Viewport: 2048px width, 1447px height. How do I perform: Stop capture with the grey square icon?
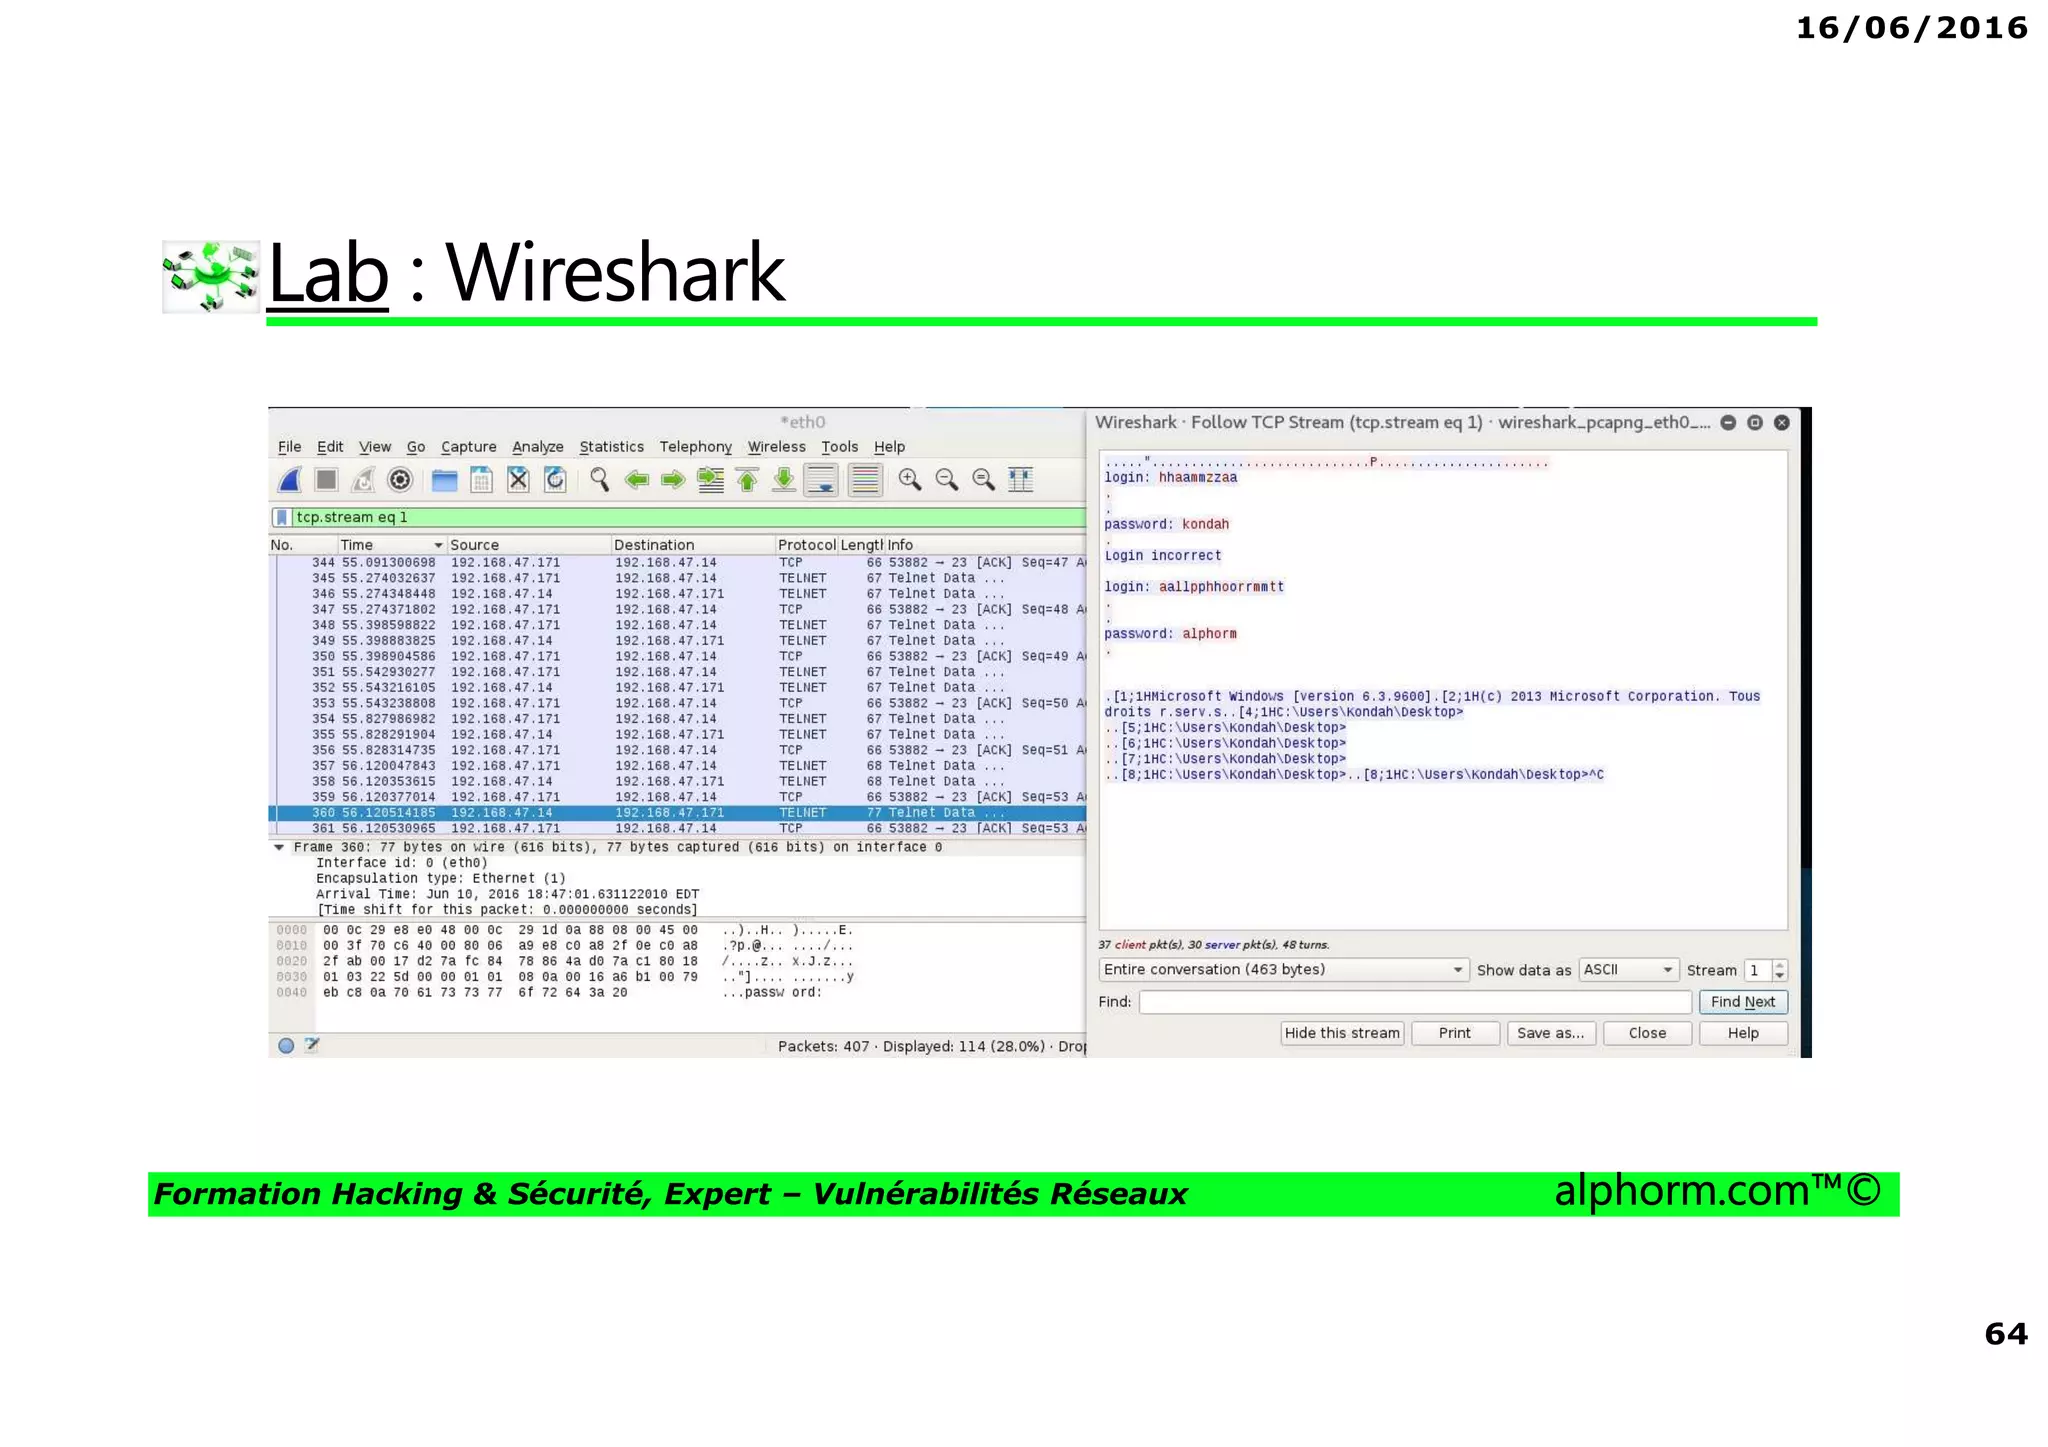point(326,480)
